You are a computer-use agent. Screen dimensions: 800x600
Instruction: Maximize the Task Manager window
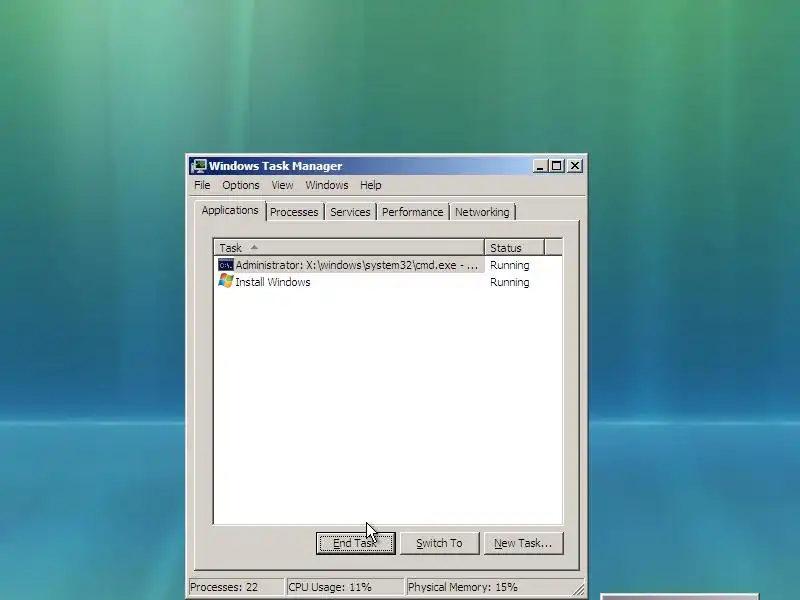tap(557, 166)
